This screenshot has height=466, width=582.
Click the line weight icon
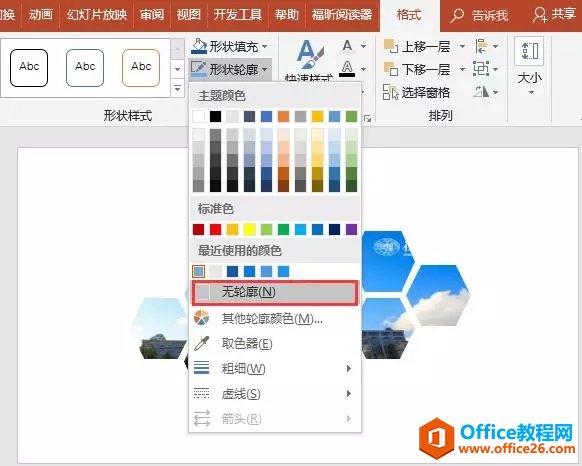(x=202, y=368)
